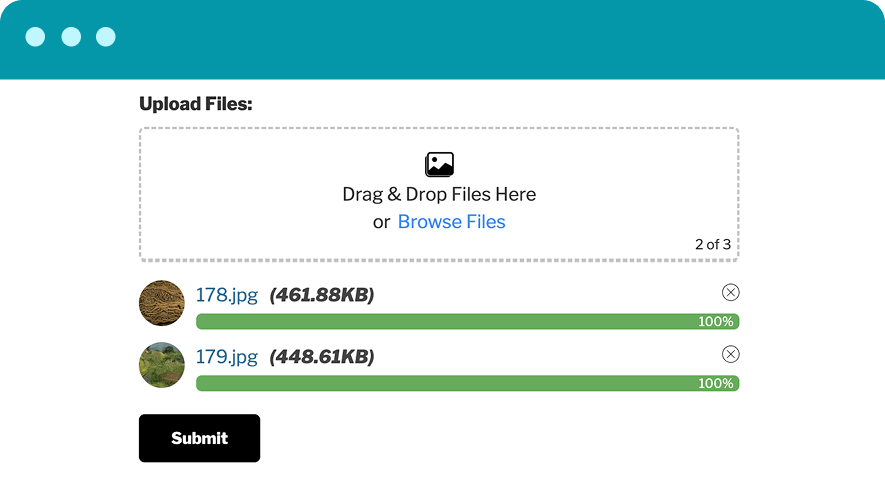Click the 178.jpg green progress bar
This screenshot has height=485, width=885.
pos(467,321)
